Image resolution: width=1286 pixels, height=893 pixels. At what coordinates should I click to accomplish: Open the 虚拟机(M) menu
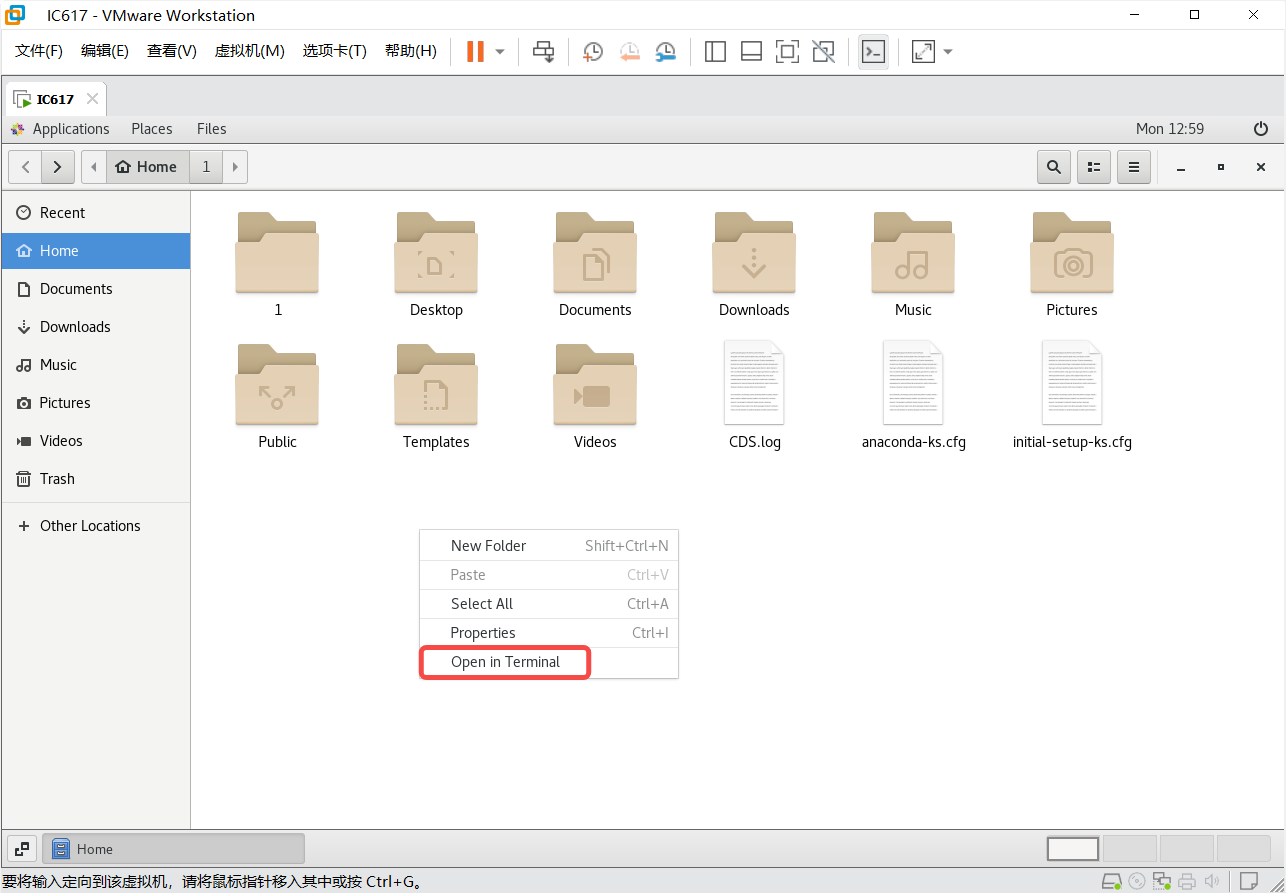coord(250,51)
